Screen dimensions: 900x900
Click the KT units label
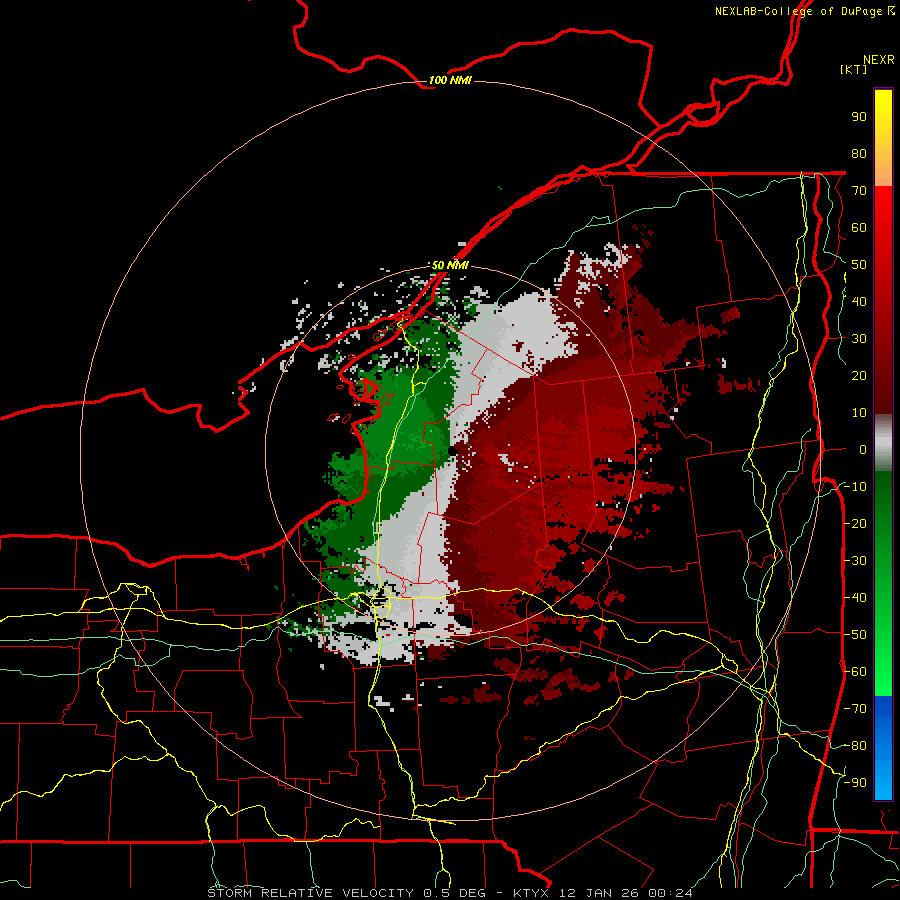[x=854, y=69]
